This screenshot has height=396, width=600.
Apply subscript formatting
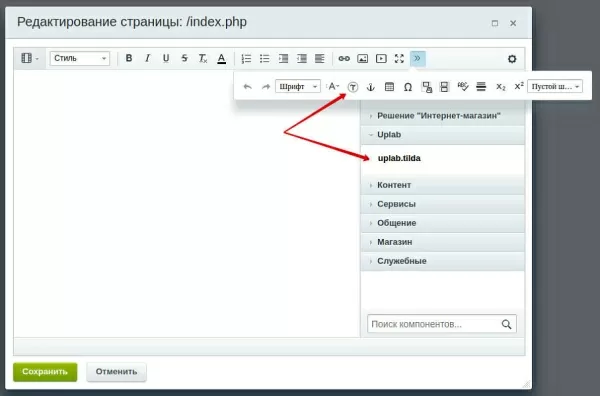pyautogui.click(x=501, y=87)
